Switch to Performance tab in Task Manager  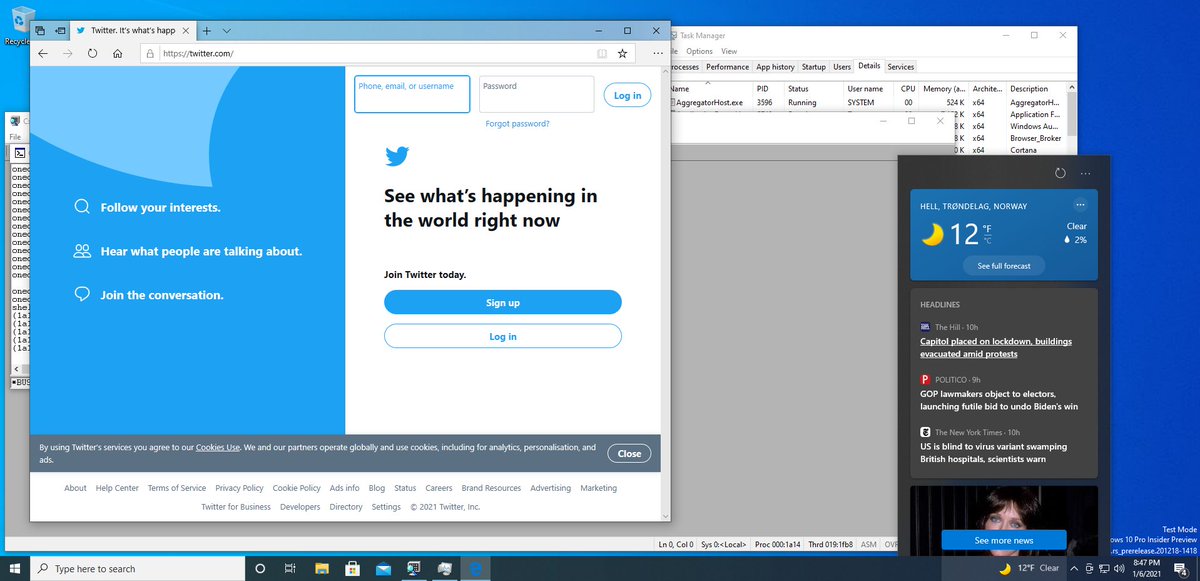point(727,66)
